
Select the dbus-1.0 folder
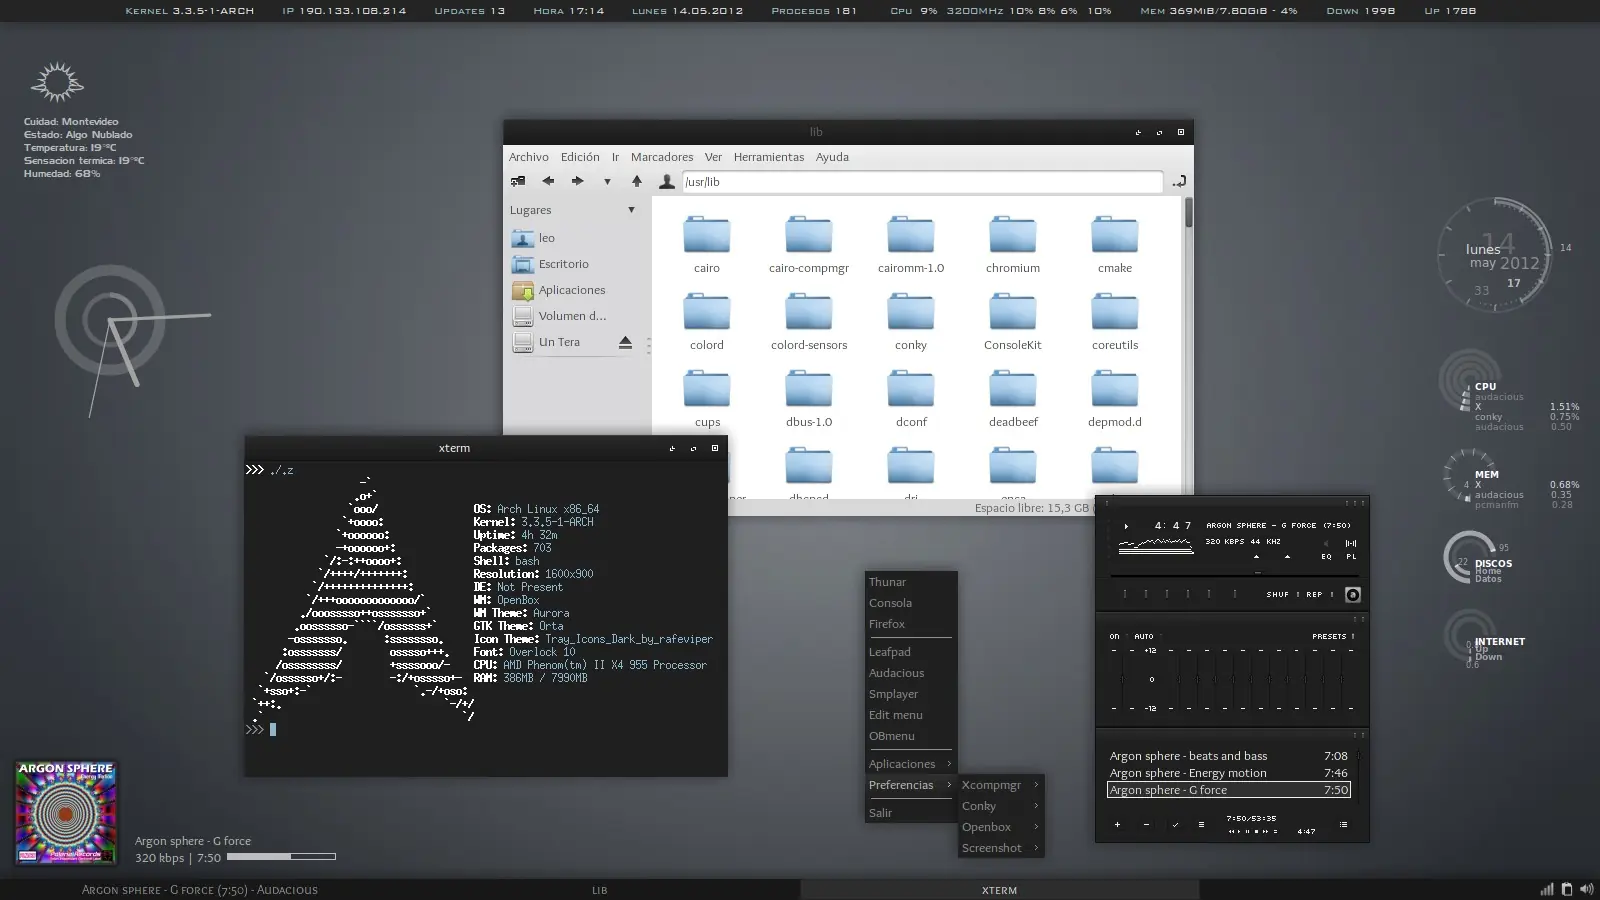click(x=809, y=398)
